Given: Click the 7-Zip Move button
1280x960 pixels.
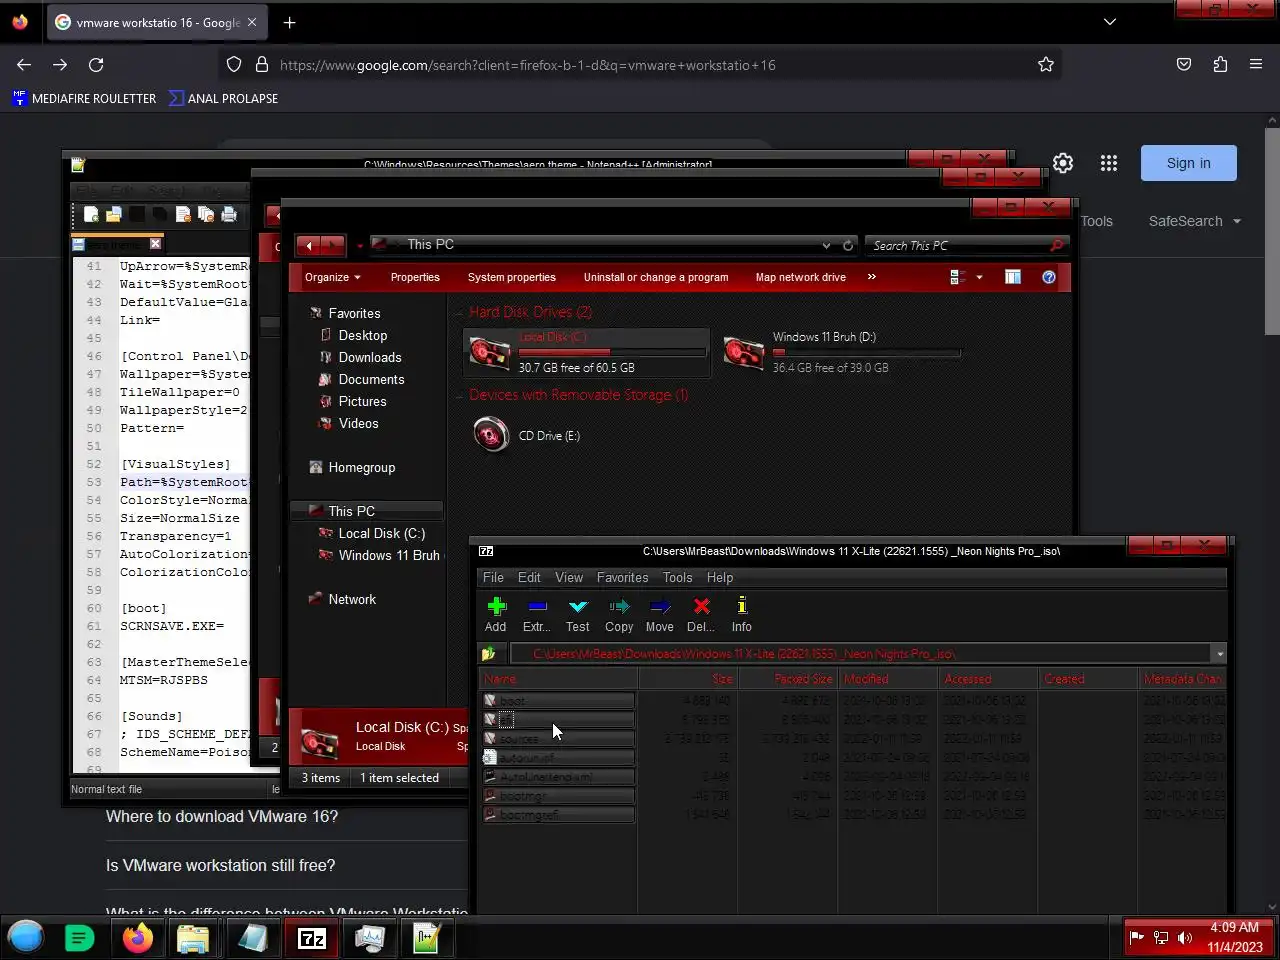Looking at the screenshot, I should point(660,615).
